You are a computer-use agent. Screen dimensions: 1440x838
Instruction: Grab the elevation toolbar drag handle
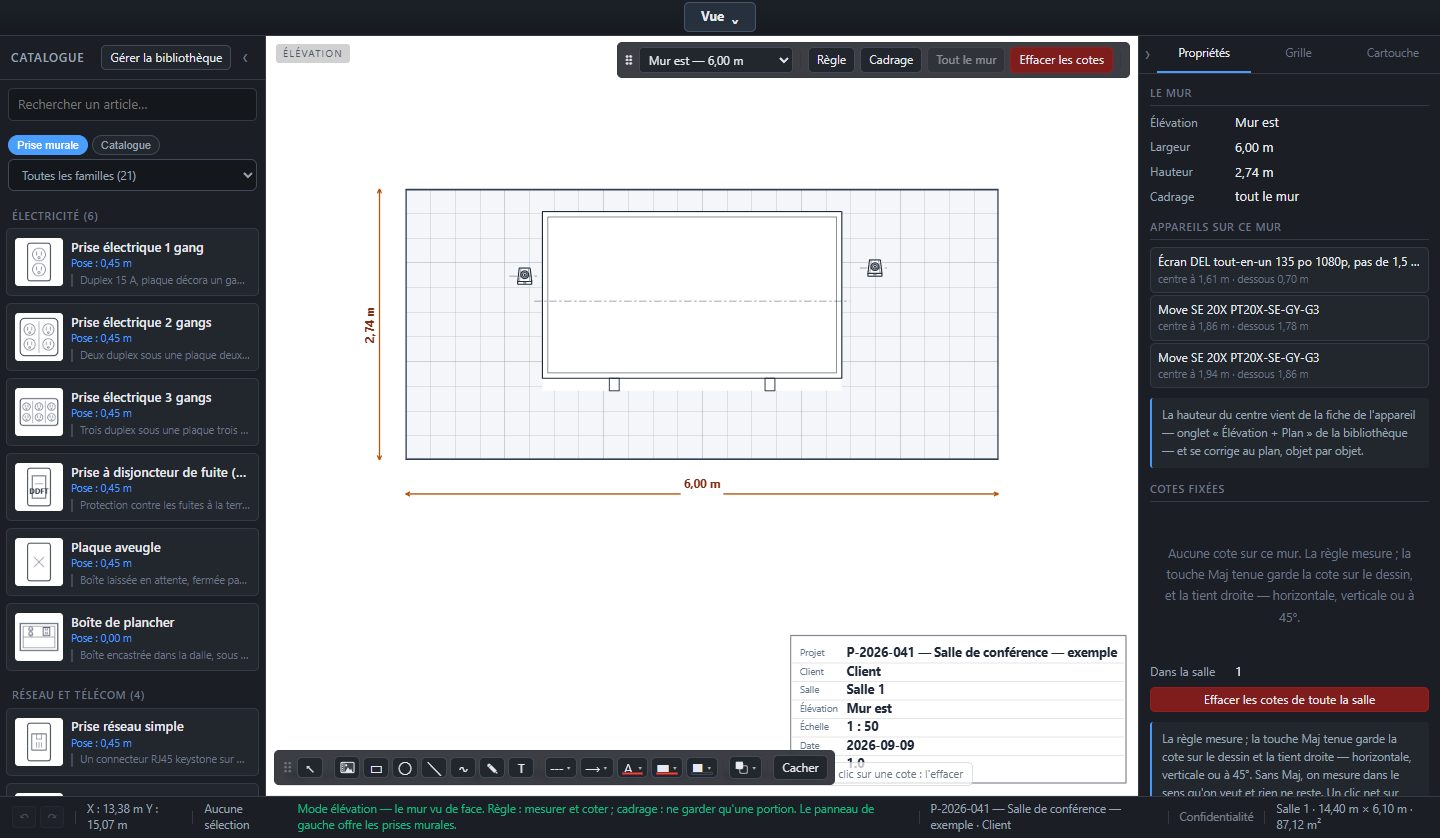(629, 60)
